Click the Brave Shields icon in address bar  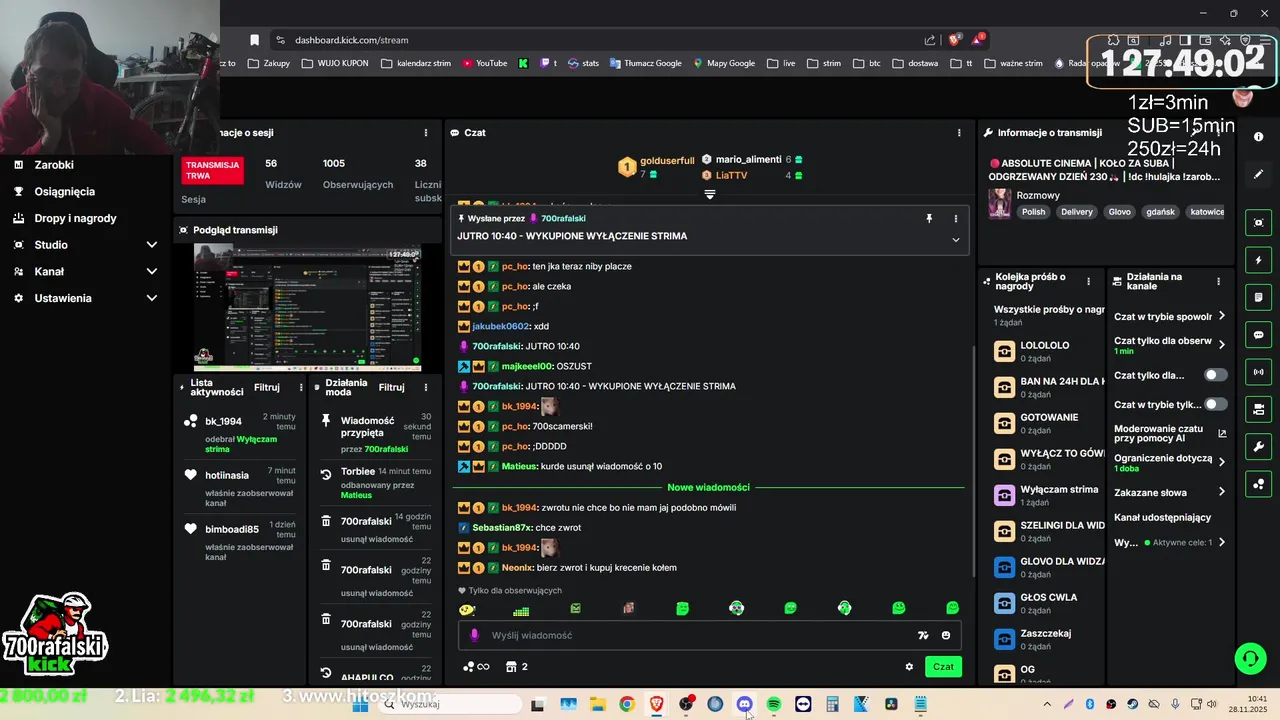[954, 40]
